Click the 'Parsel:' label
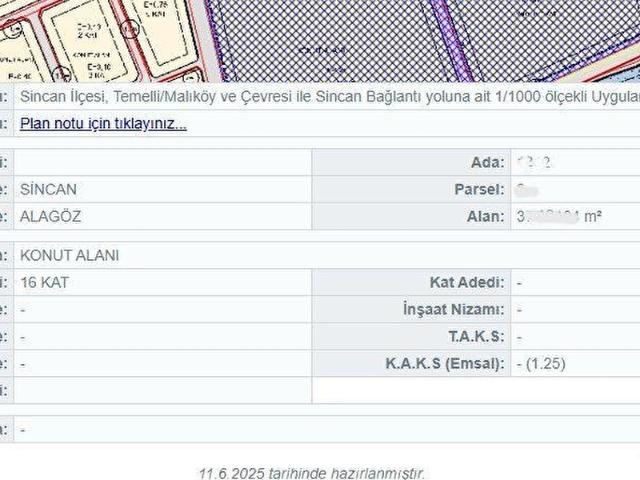 click(480, 189)
